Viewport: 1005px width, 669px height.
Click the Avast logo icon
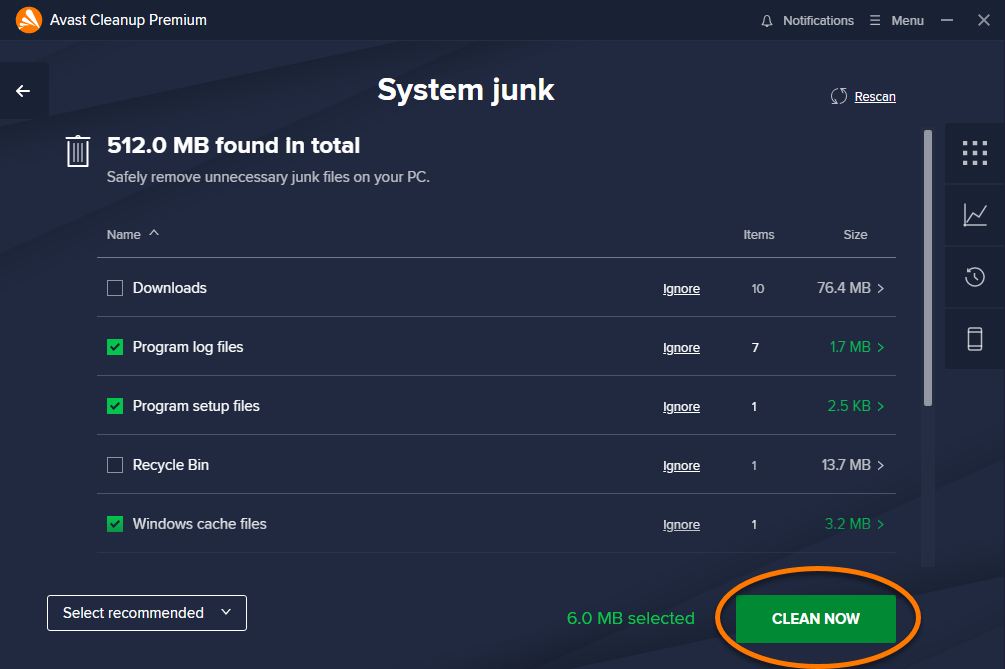tap(29, 20)
